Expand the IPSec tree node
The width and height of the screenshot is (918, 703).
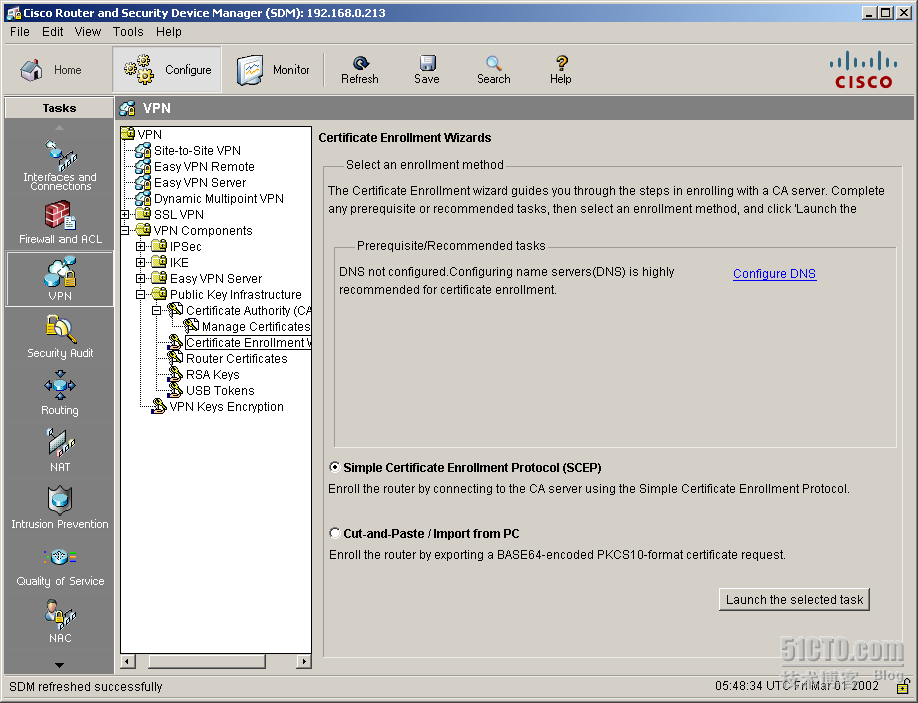point(141,246)
